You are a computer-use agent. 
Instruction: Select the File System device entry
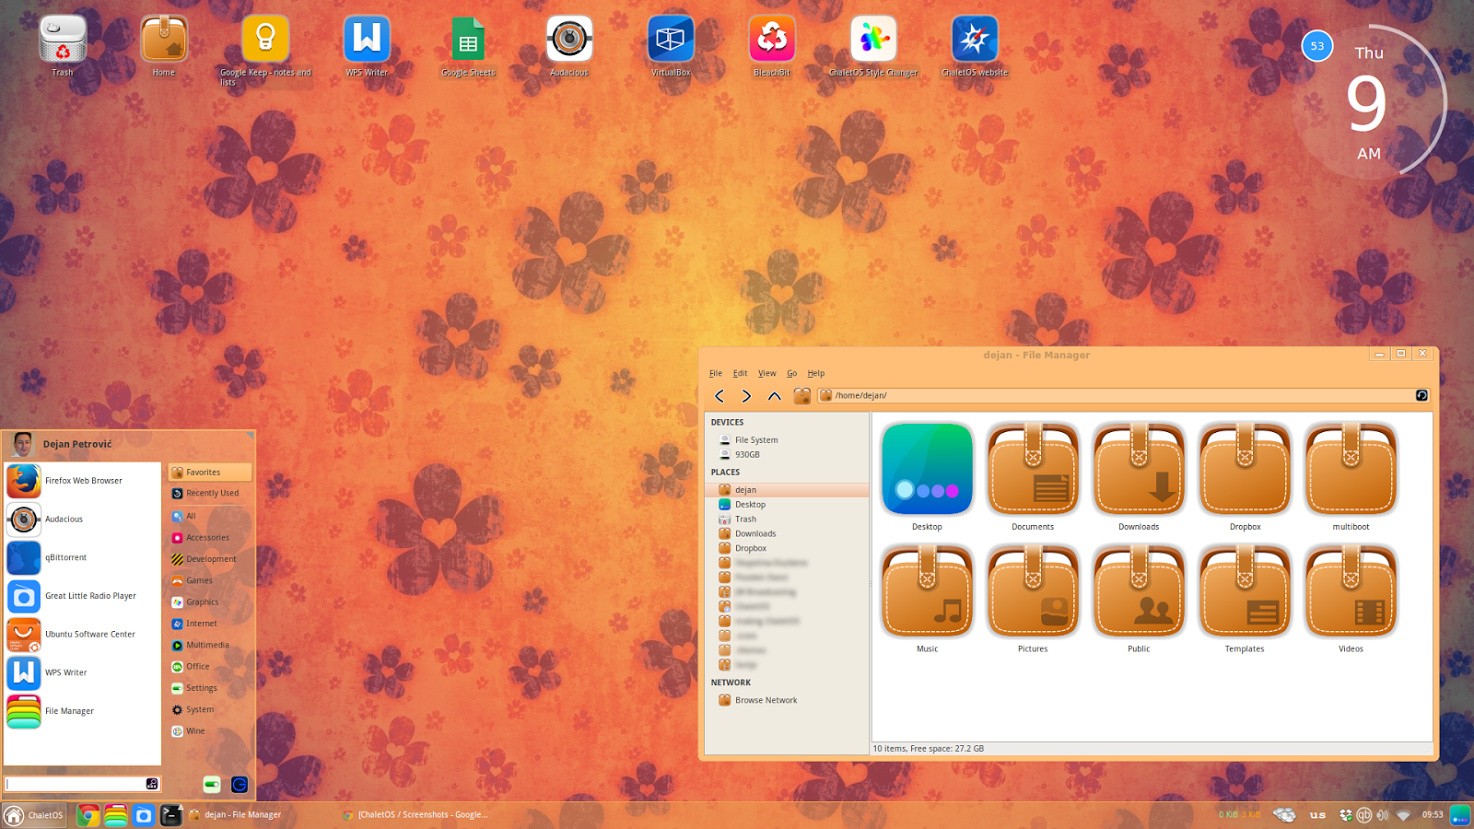click(756, 439)
